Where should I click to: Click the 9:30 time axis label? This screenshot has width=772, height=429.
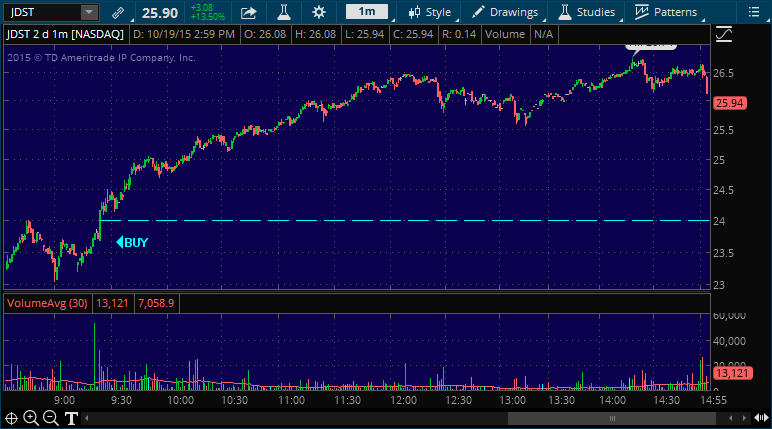click(121, 400)
